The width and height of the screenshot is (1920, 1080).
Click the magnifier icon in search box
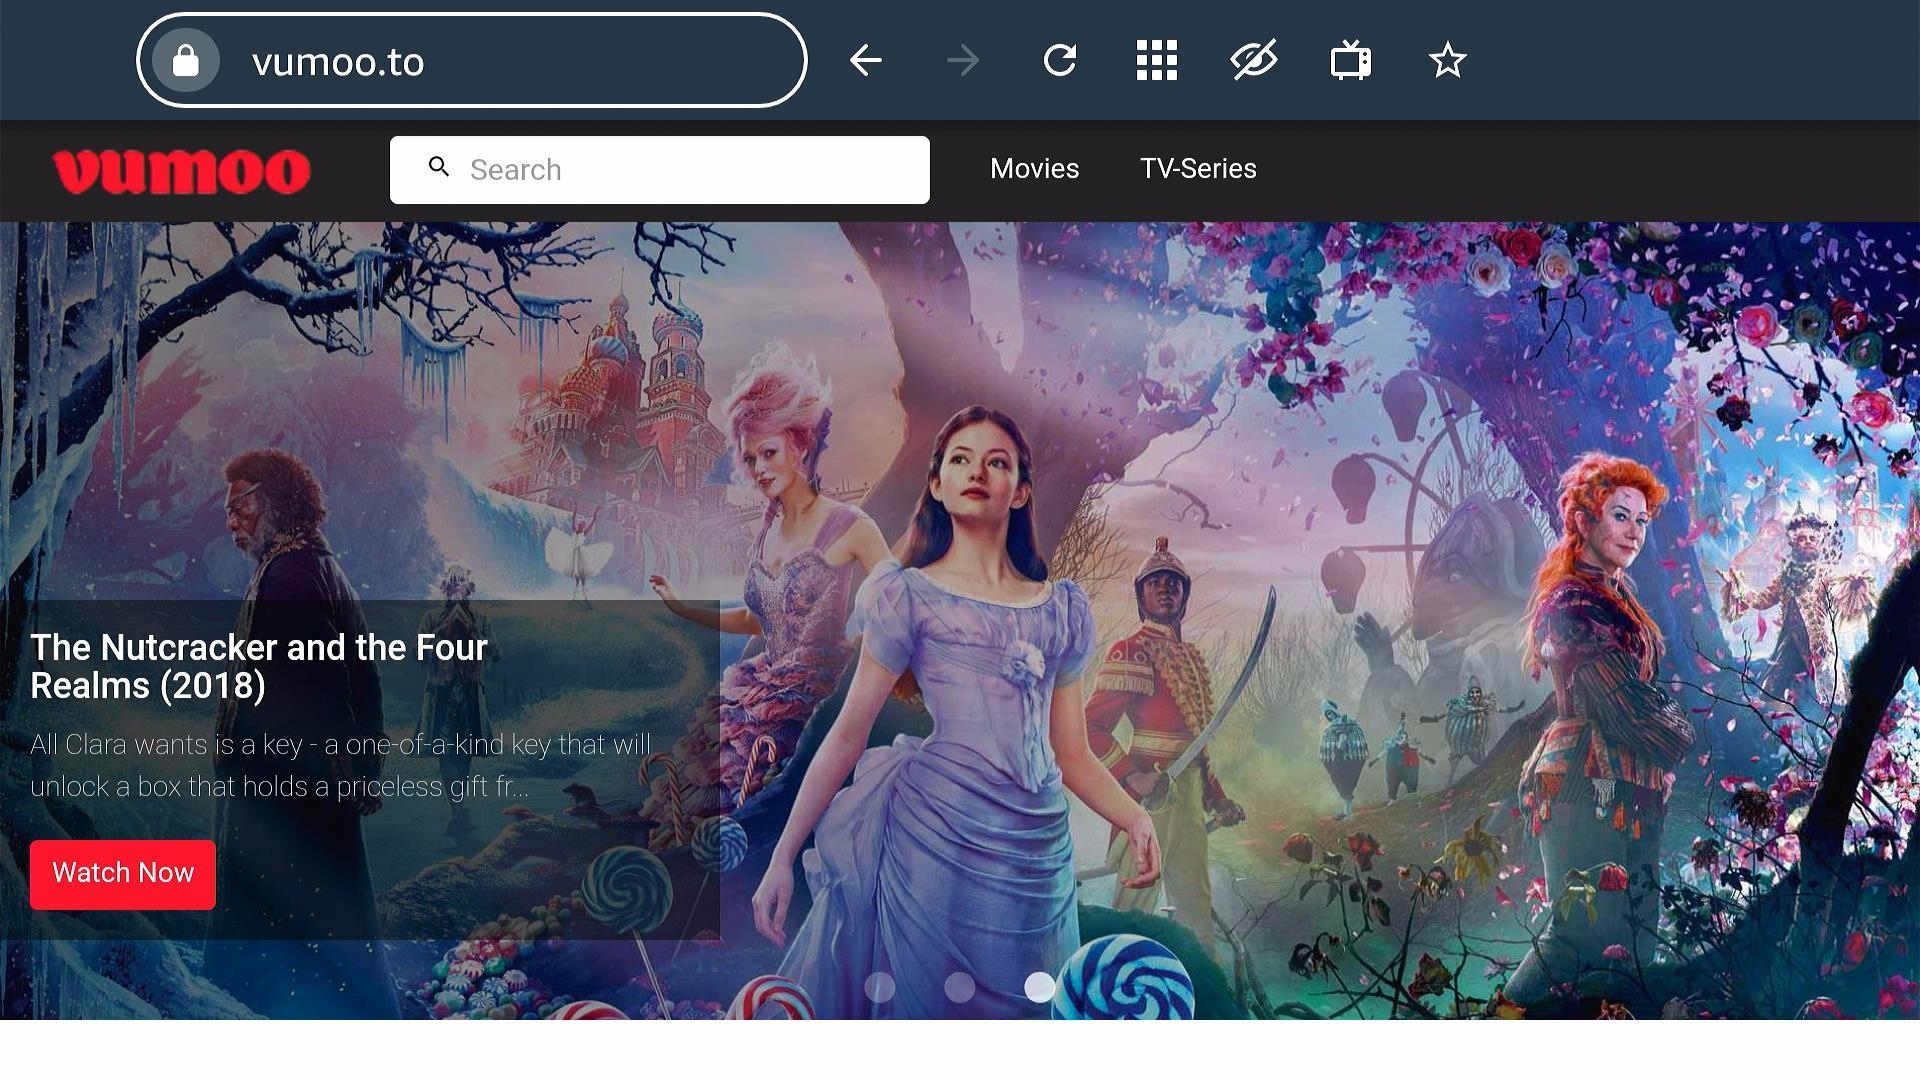[439, 167]
